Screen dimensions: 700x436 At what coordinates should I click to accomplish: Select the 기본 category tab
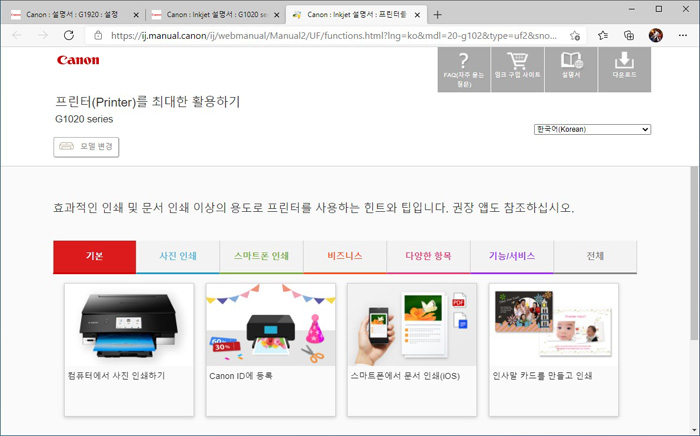[95, 257]
